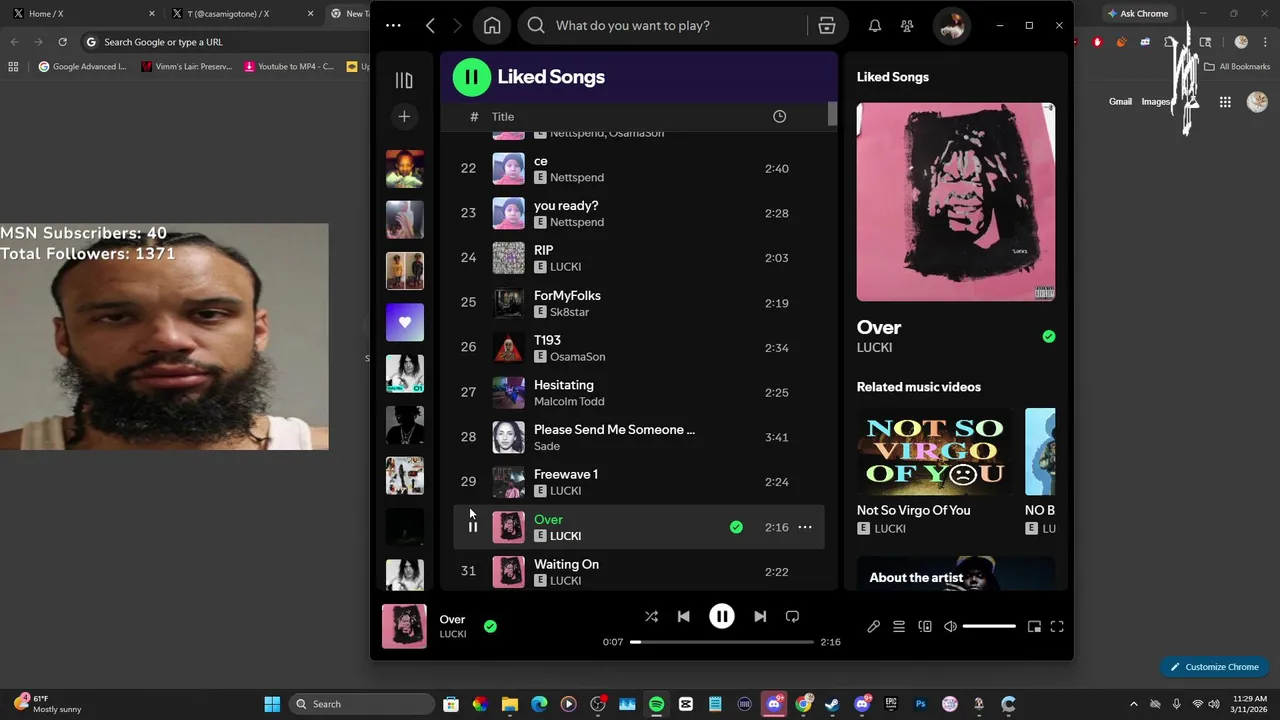Toggle the liked checkmark beside 'Over' in the player bar
The height and width of the screenshot is (720, 1280).
[490, 626]
